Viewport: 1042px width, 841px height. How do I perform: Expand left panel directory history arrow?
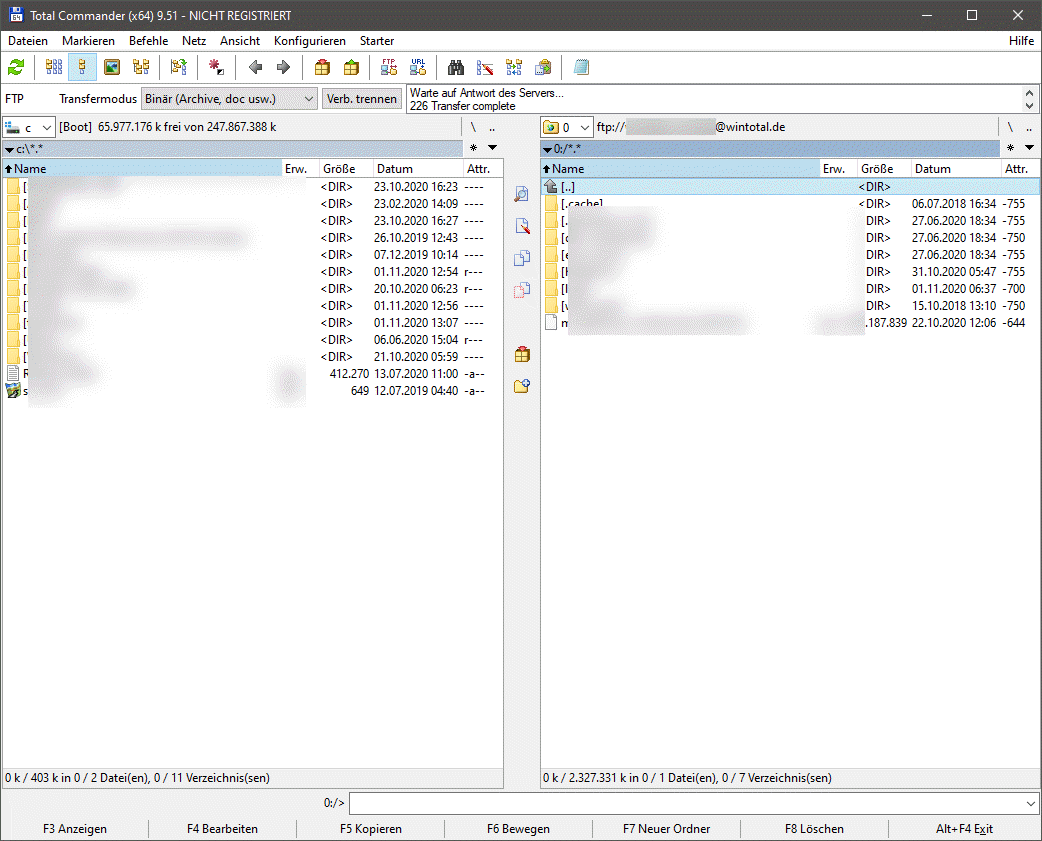coord(492,147)
